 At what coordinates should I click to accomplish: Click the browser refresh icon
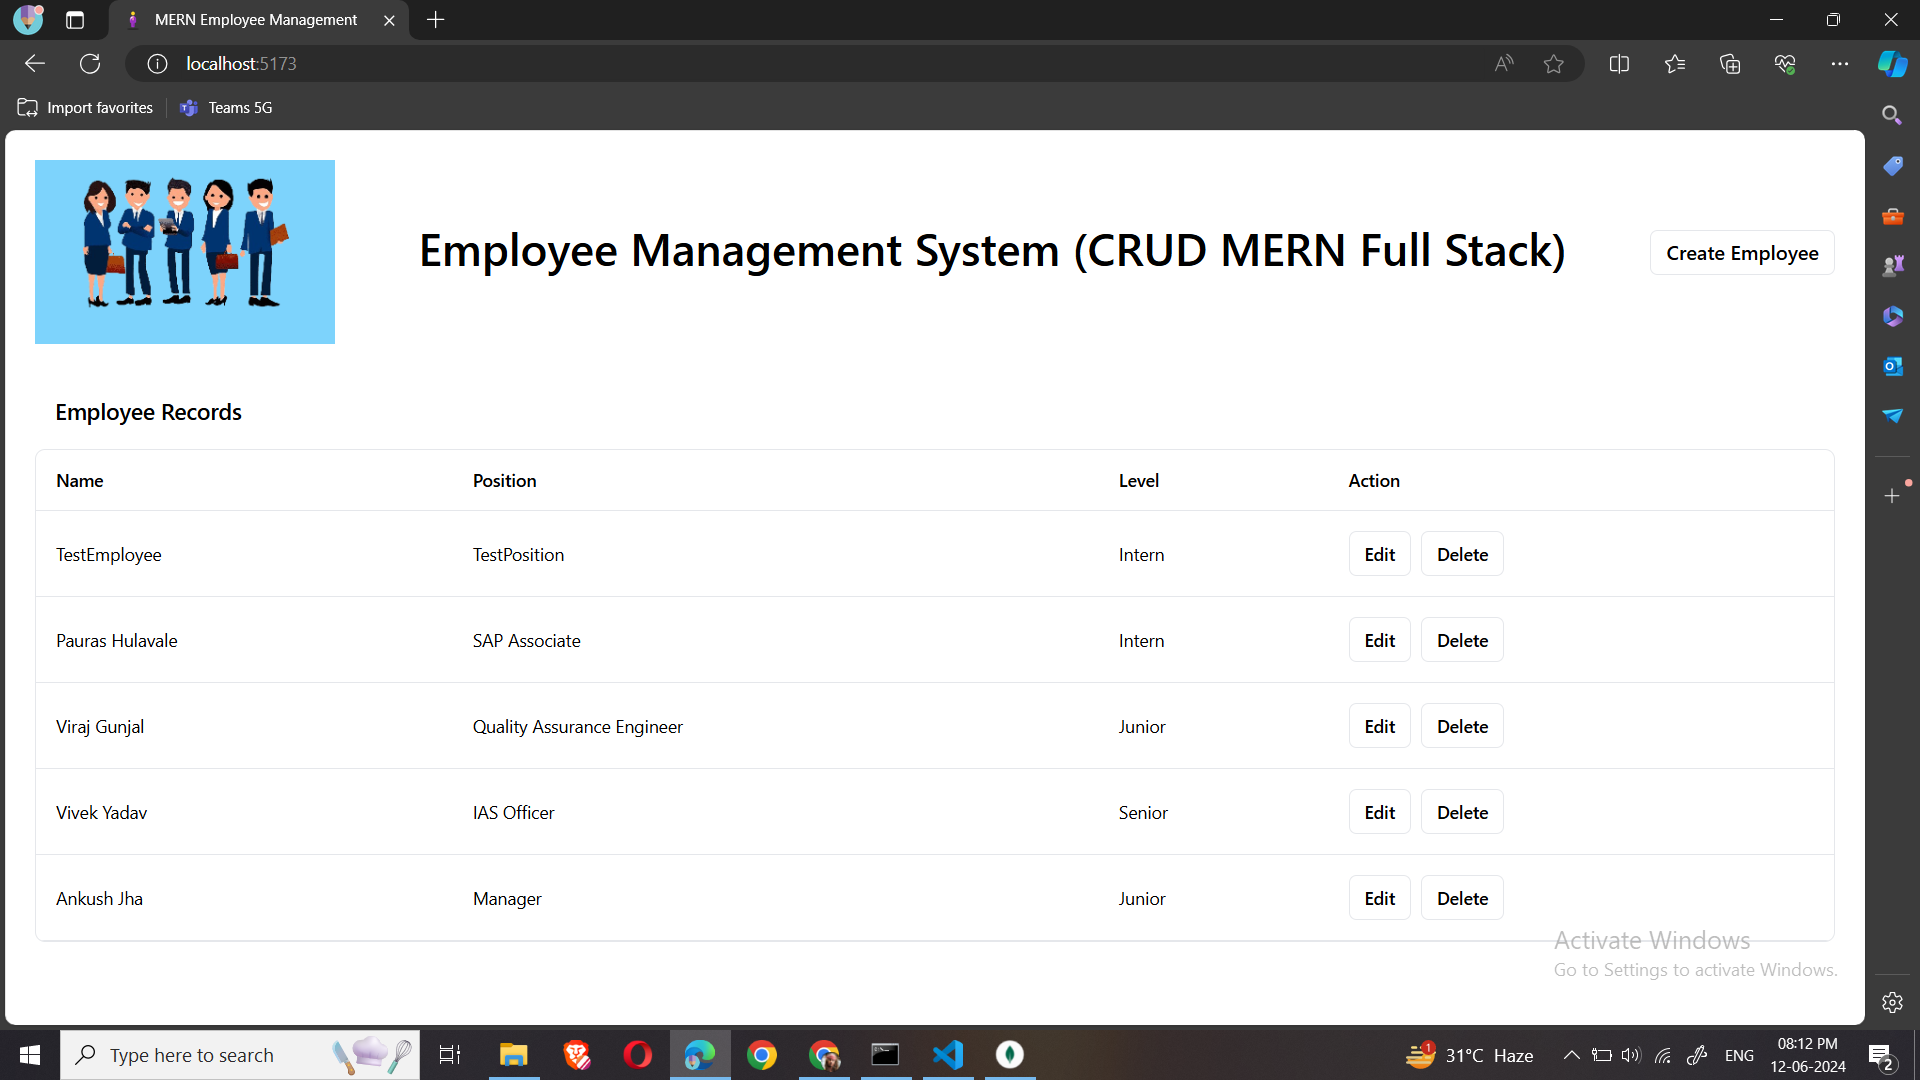[x=90, y=64]
